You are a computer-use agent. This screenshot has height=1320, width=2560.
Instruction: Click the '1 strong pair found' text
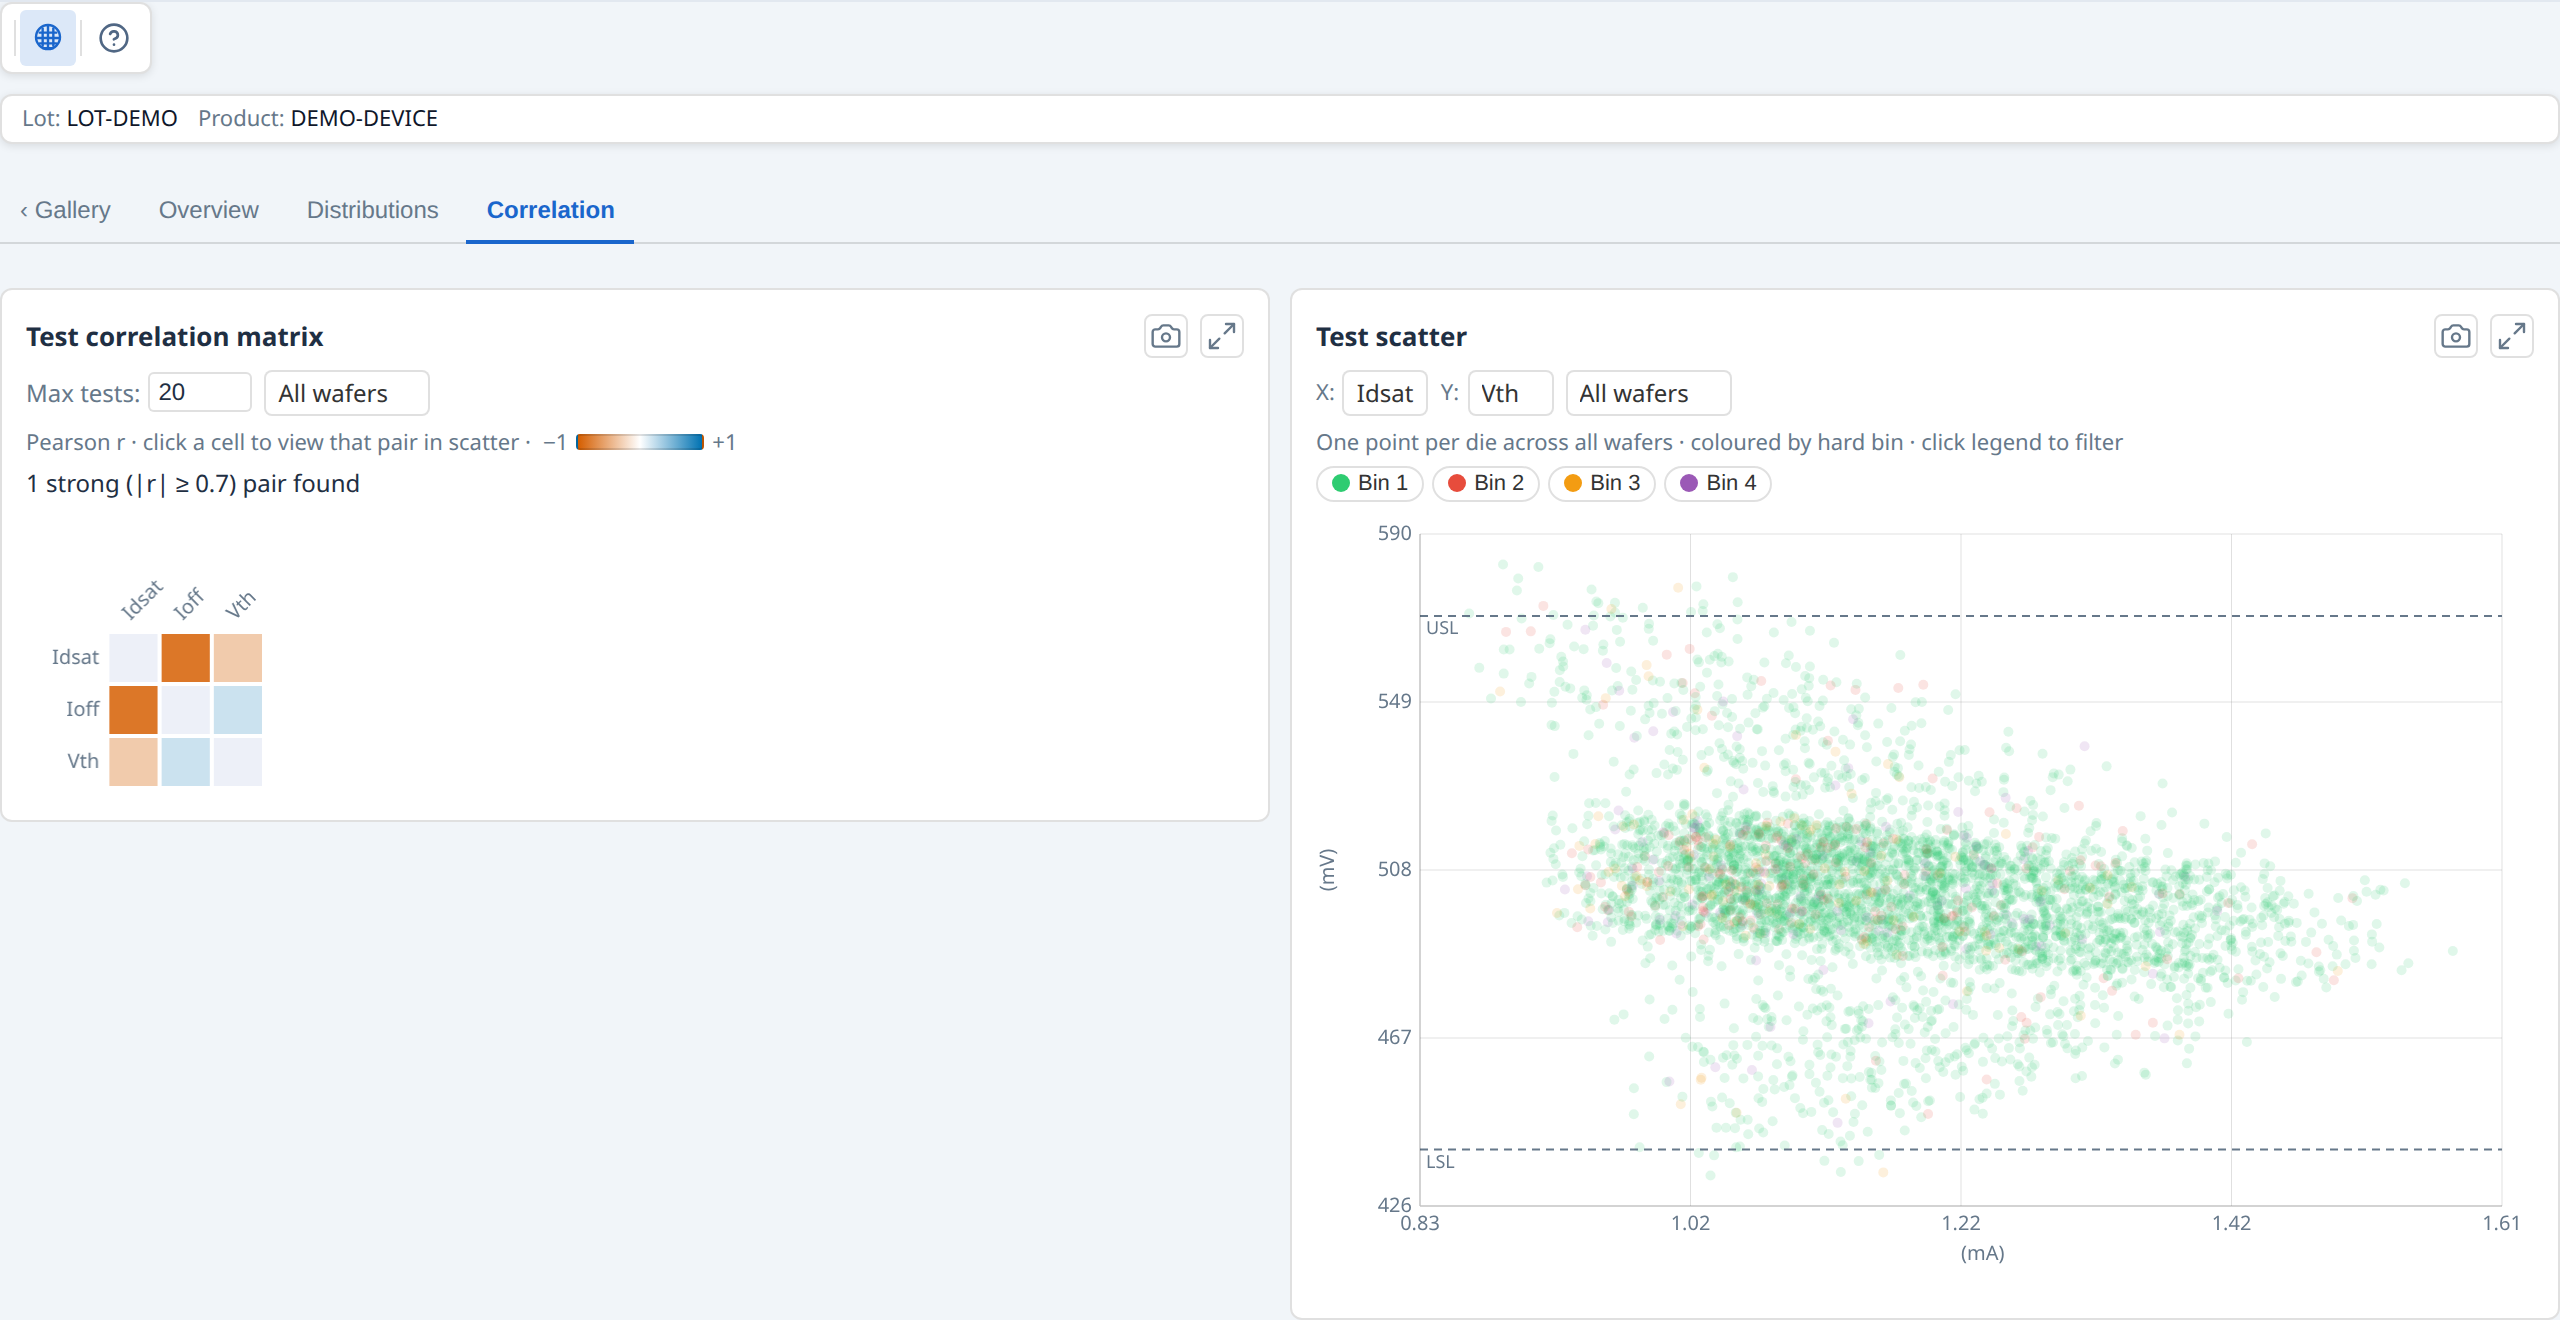point(193,484)
